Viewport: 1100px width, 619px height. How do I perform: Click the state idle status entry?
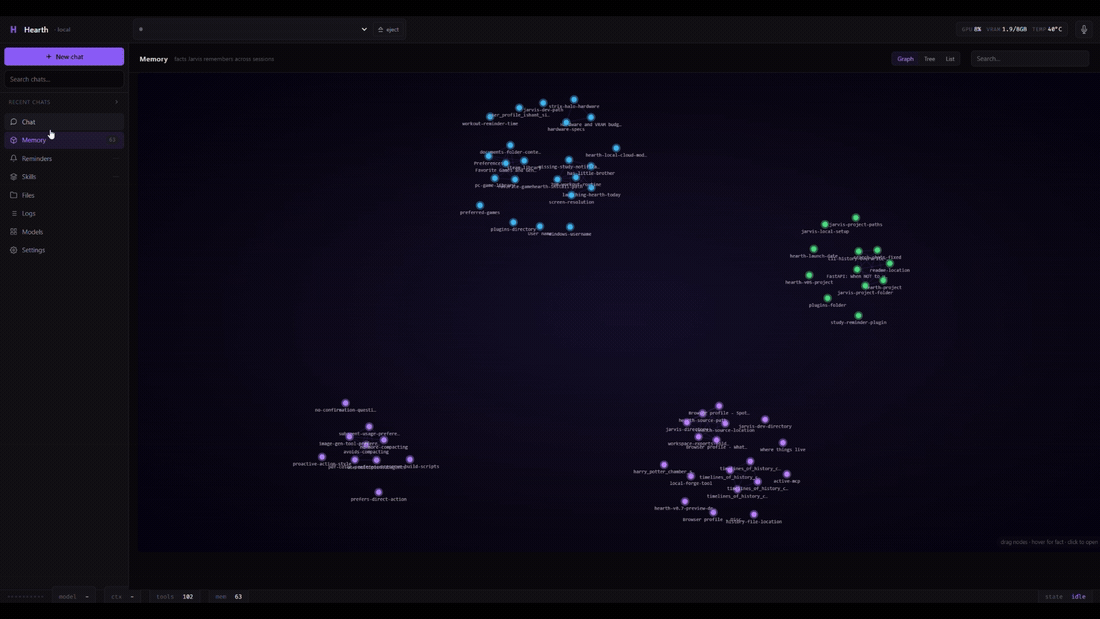(x=1065, y=597)
